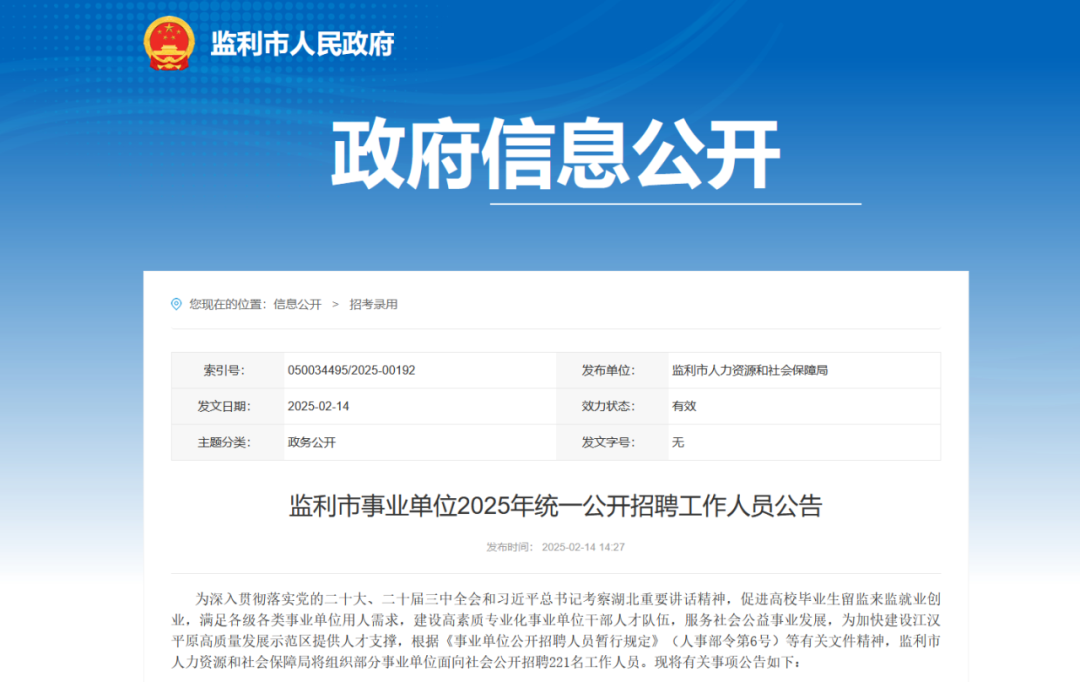
Task: Click the 发布单位 label cell
Action: pos(612,371)
